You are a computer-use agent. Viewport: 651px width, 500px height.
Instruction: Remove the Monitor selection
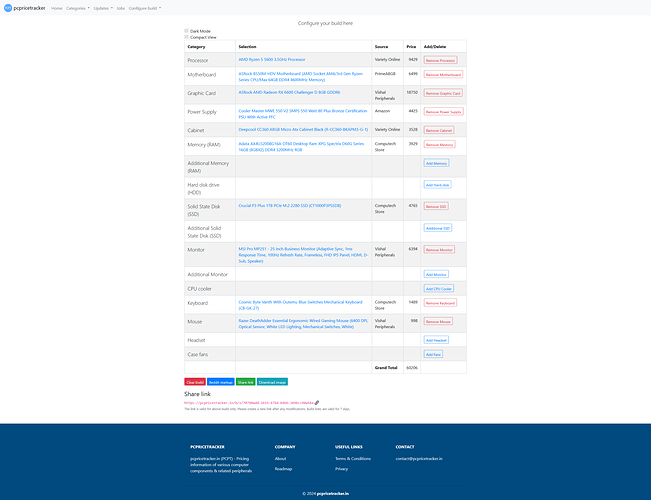pyautogui.click(x=439, y=250)
